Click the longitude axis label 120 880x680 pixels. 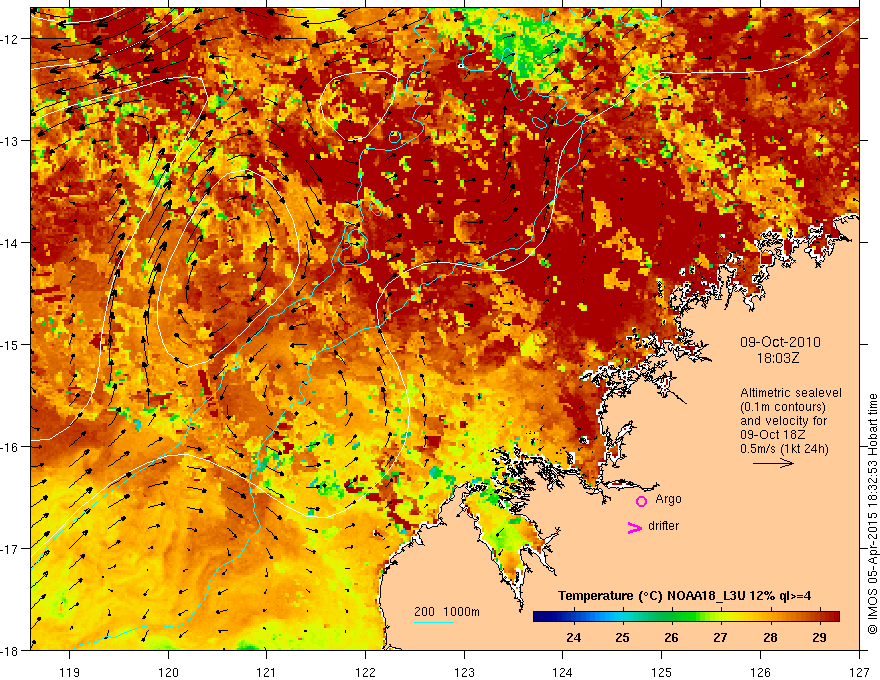(x=168, y=672)
